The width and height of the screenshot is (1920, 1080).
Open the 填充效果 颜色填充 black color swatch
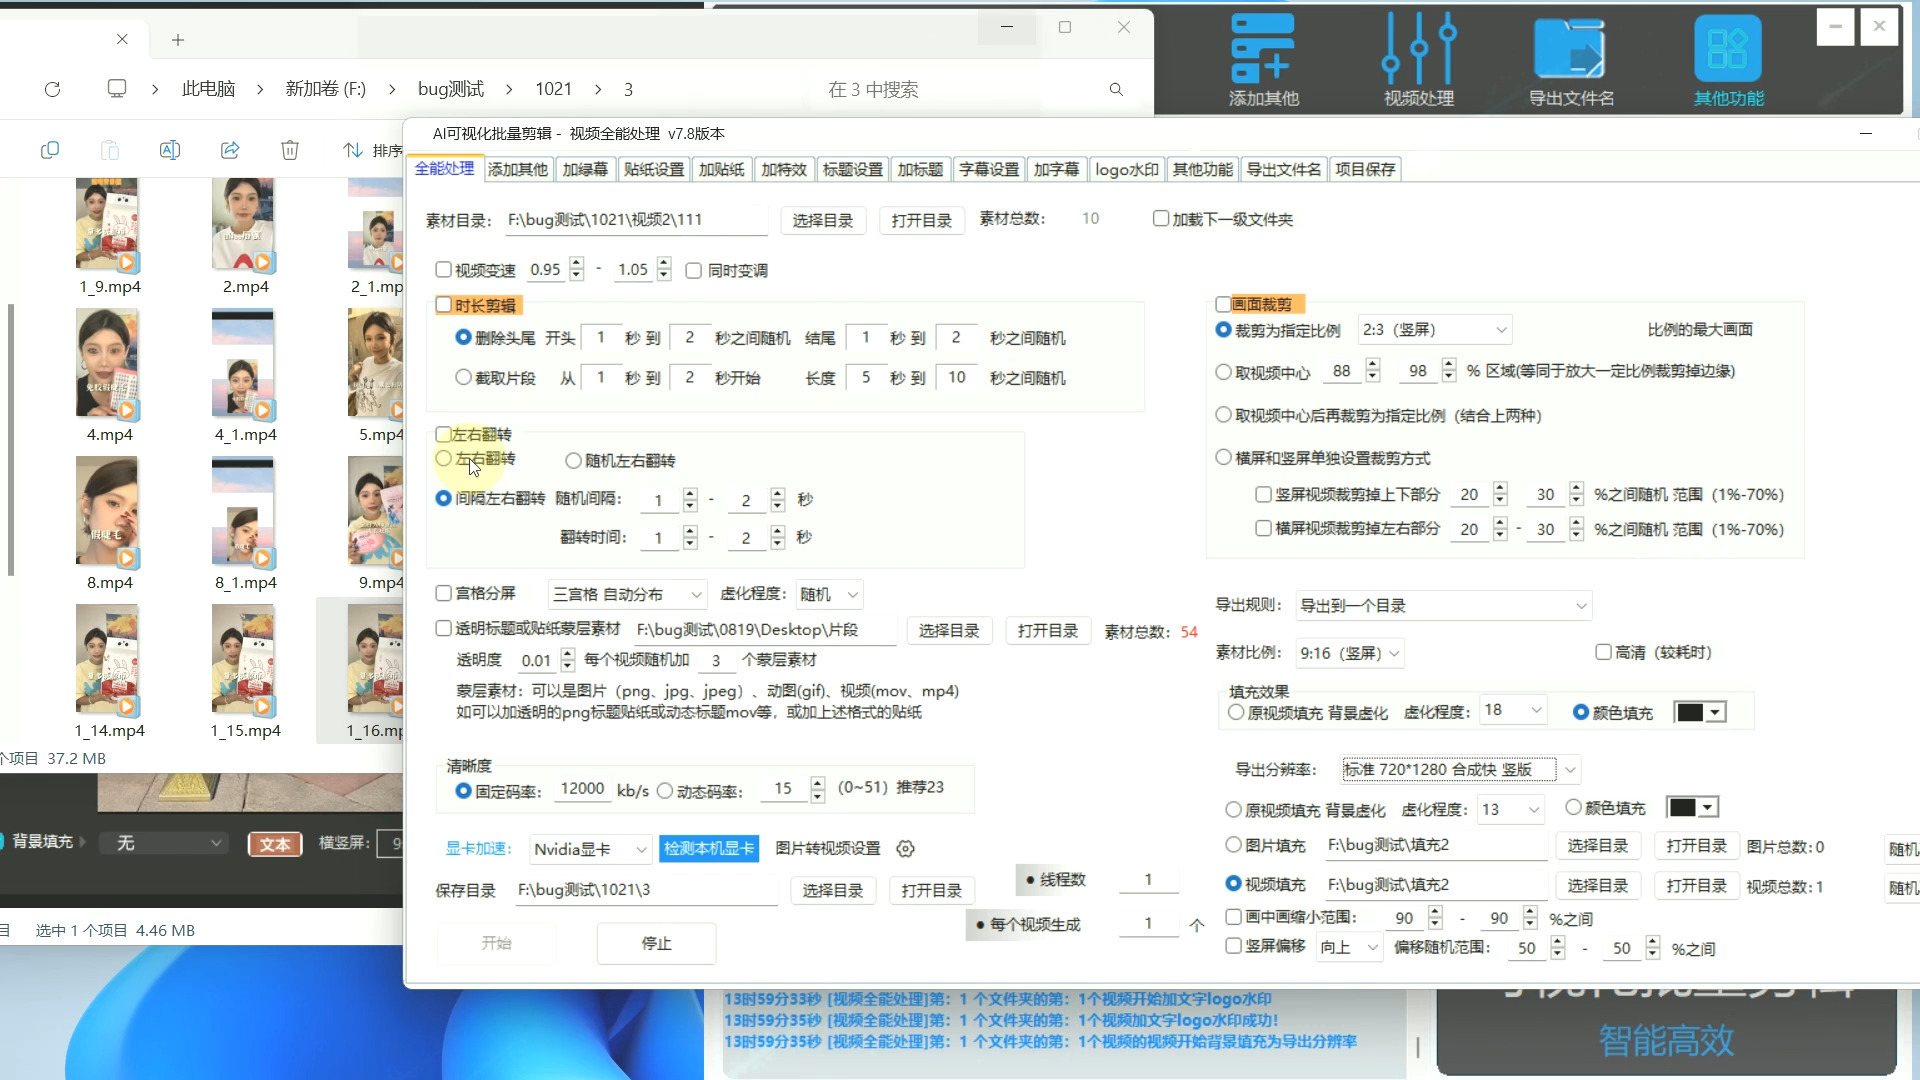click(1700, 712)
